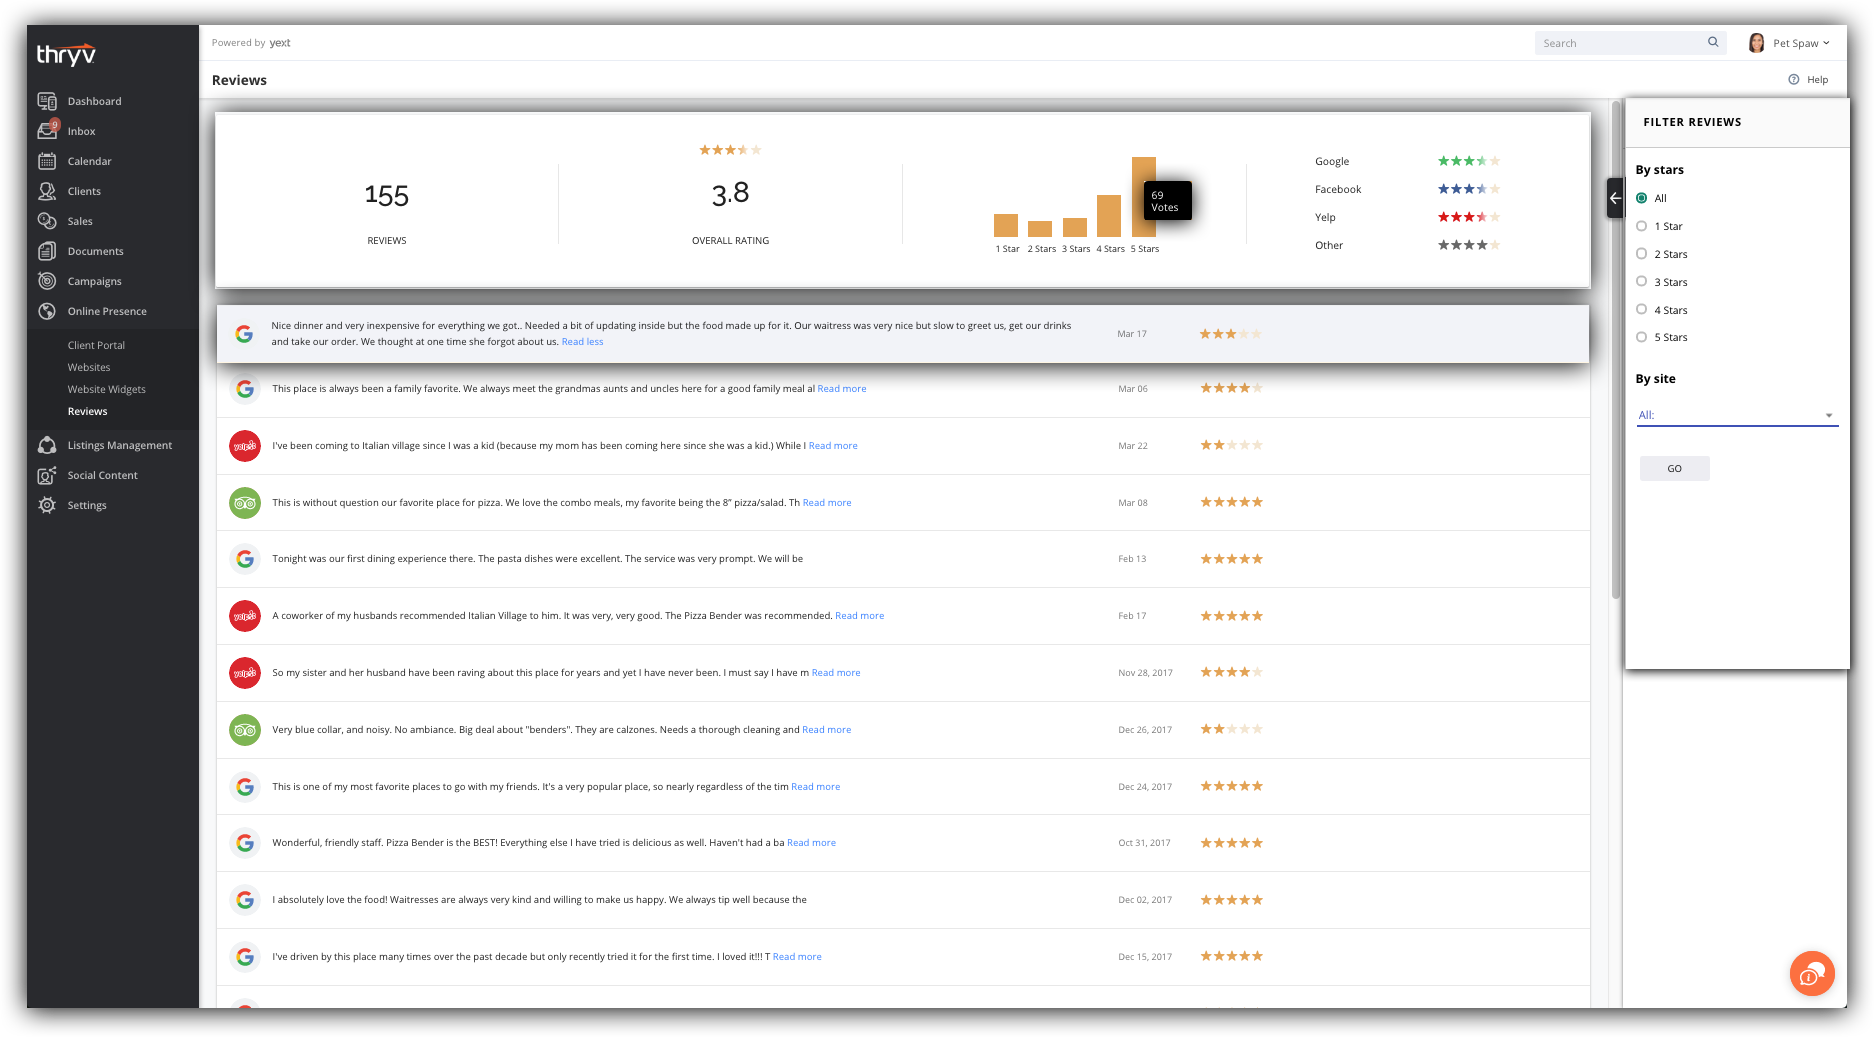Open Websites submenu item
Image resolution: width=1874 pixels, height=1037 pixels.
(89, 367)
